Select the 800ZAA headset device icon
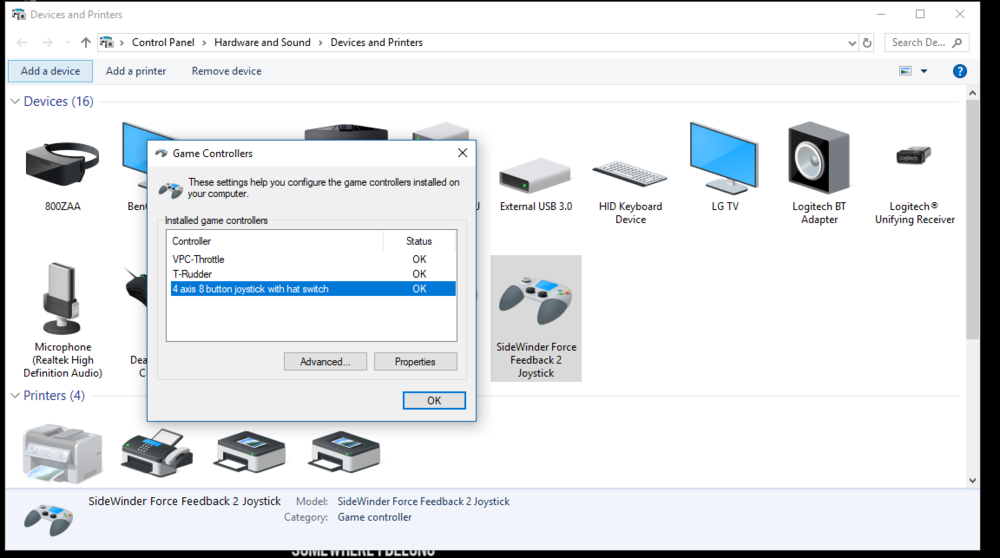The height and width of the screenshot is (558, 1000). coord(62,163)
